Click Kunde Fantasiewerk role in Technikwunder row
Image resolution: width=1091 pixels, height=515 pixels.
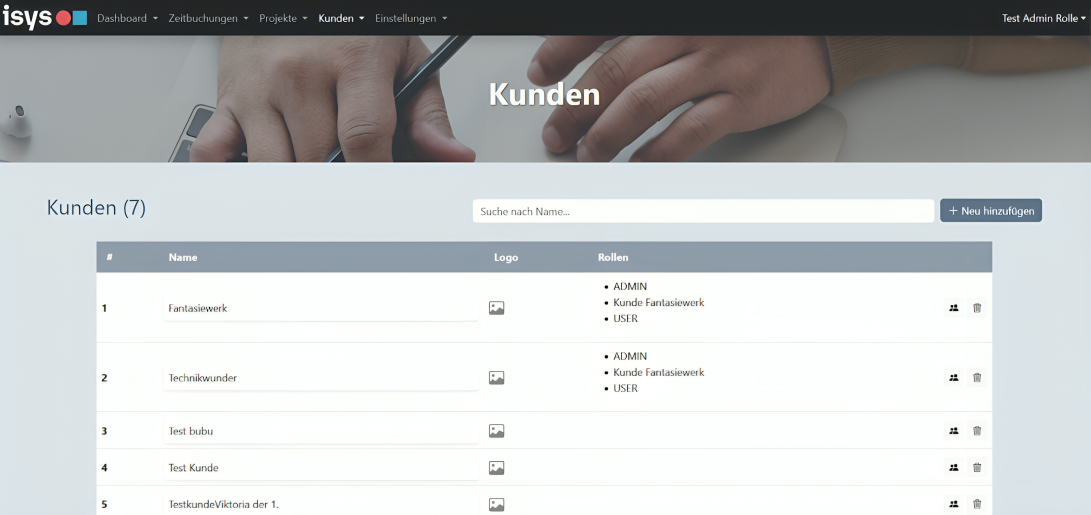(x=658, y=372)
